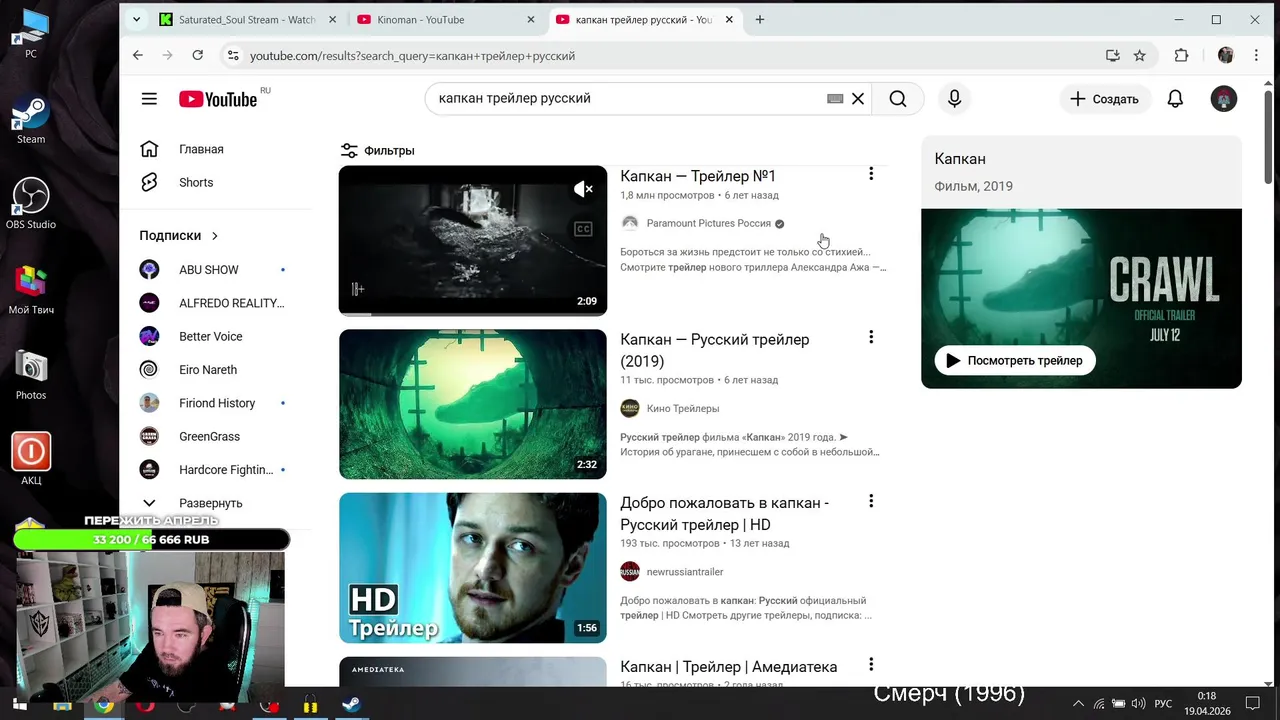Switch to the Saturated_Soul Stream tab
The height and width of the screenshot is (720, 1280).
click(x=247, y=19)
